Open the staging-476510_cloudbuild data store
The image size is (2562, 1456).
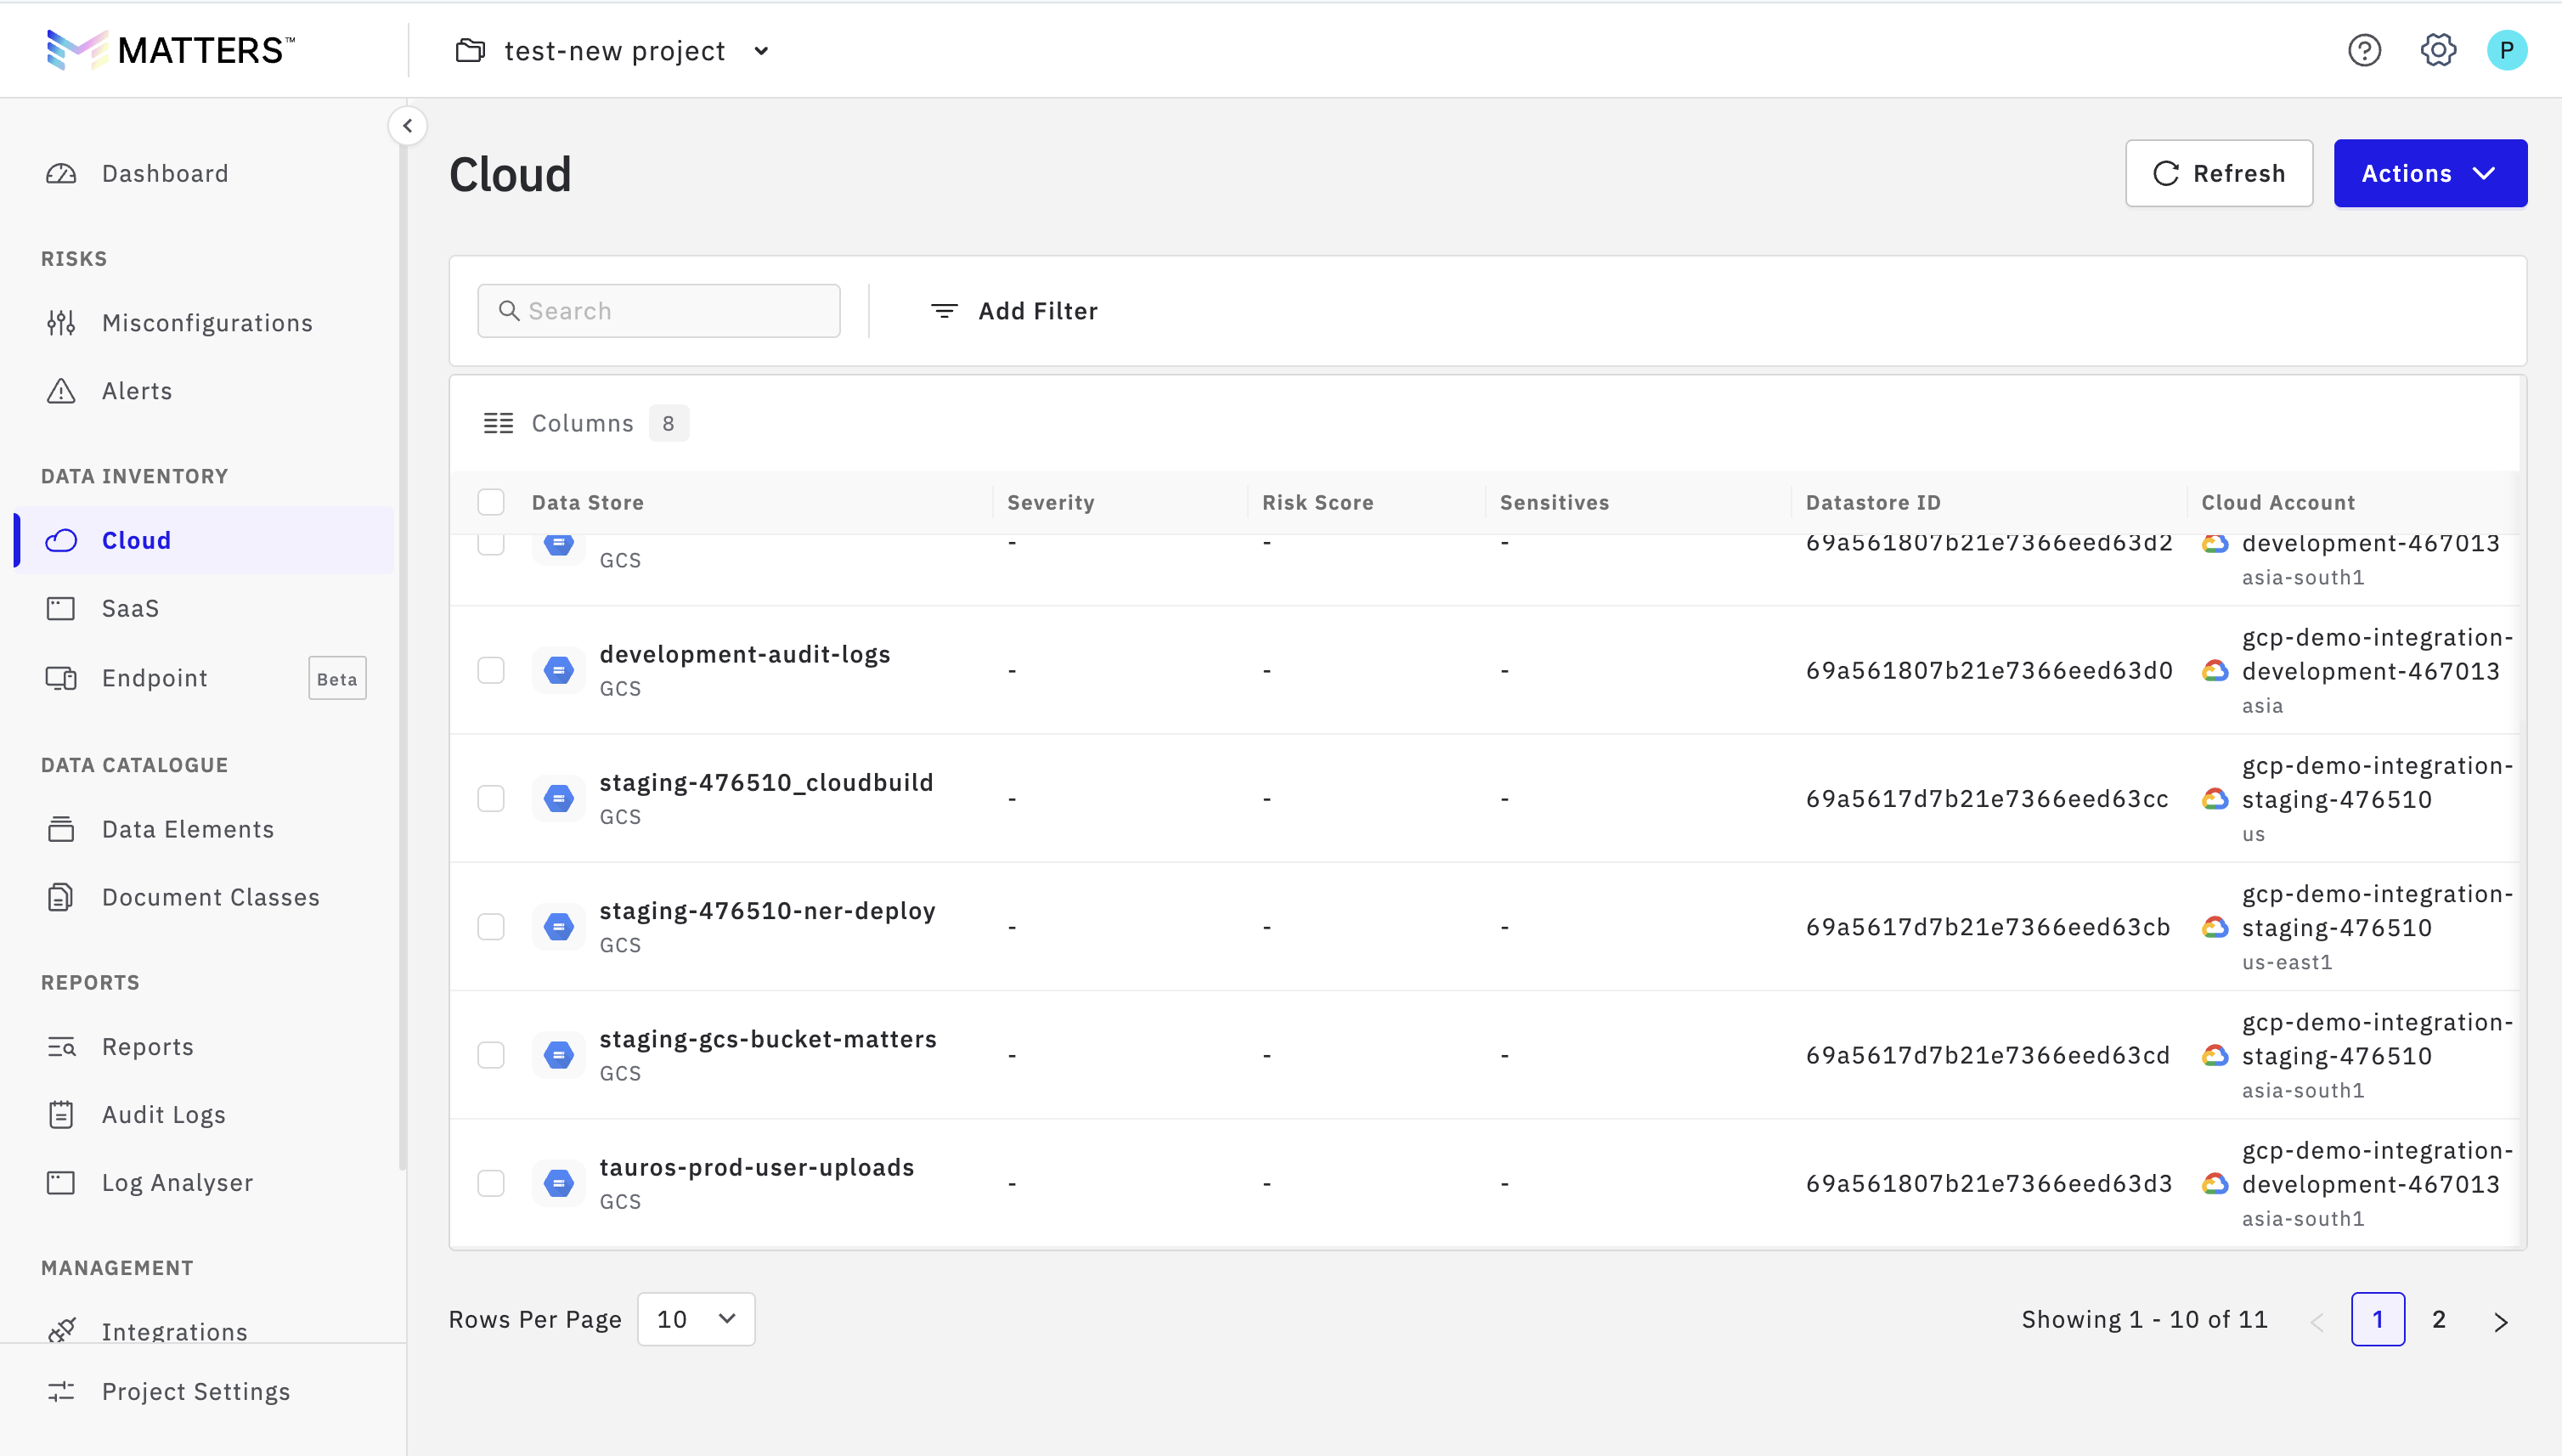tap(766, 782)
